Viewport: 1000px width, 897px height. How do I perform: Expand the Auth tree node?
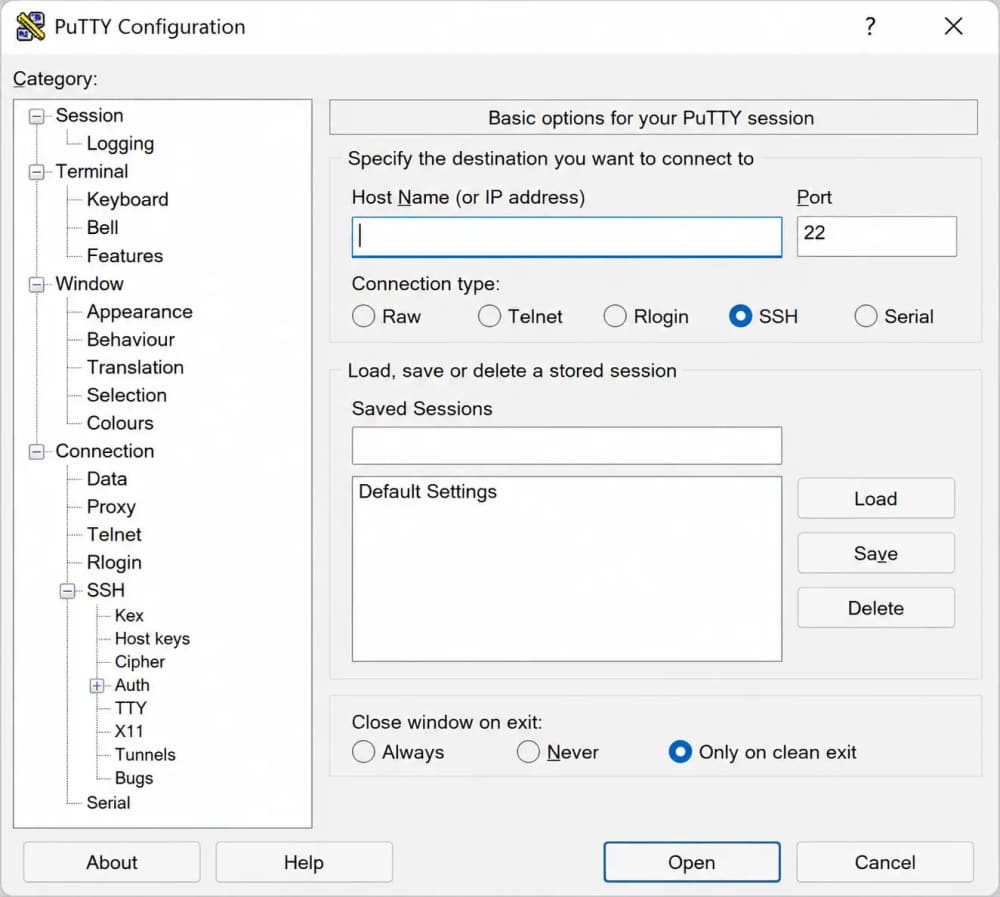click(96, 686)
